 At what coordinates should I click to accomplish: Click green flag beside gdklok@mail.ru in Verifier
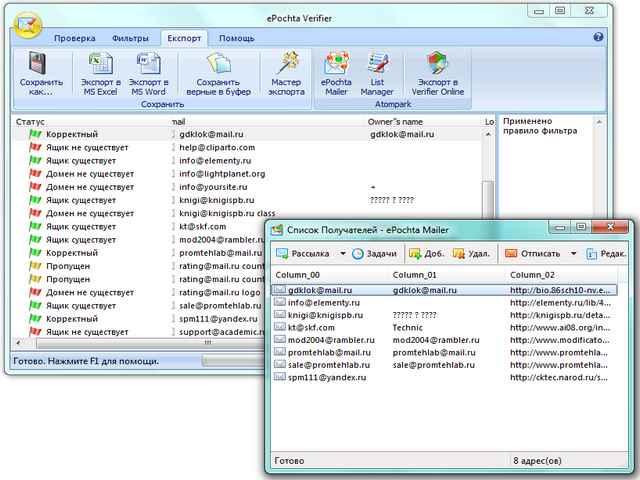(36, 134)
